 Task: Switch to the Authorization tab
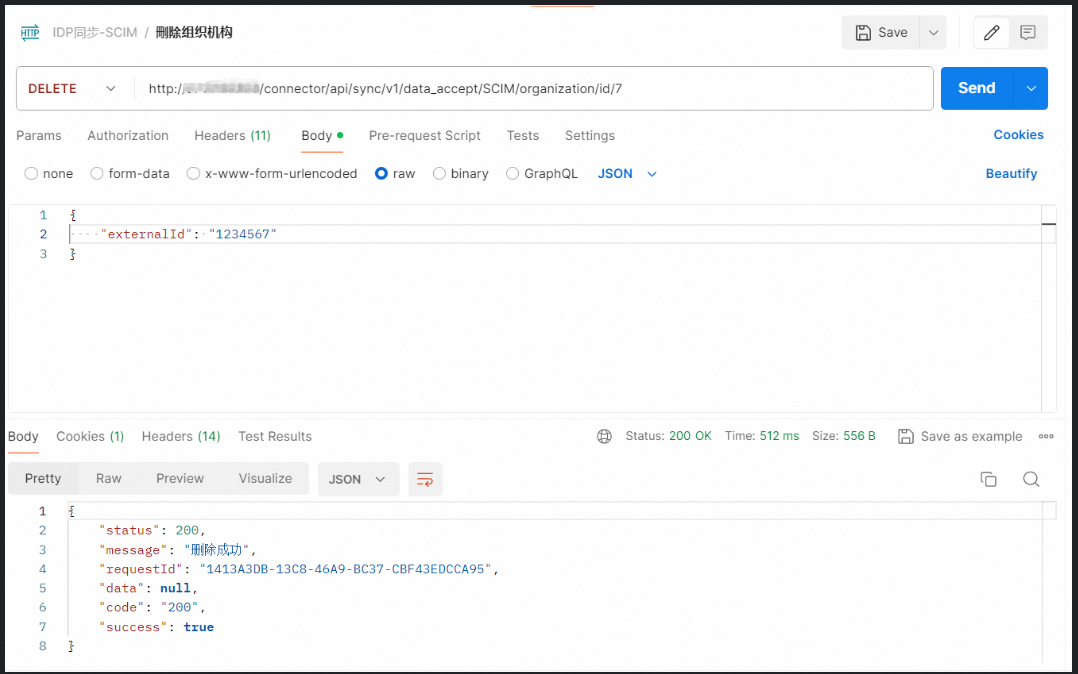point(128,136)
